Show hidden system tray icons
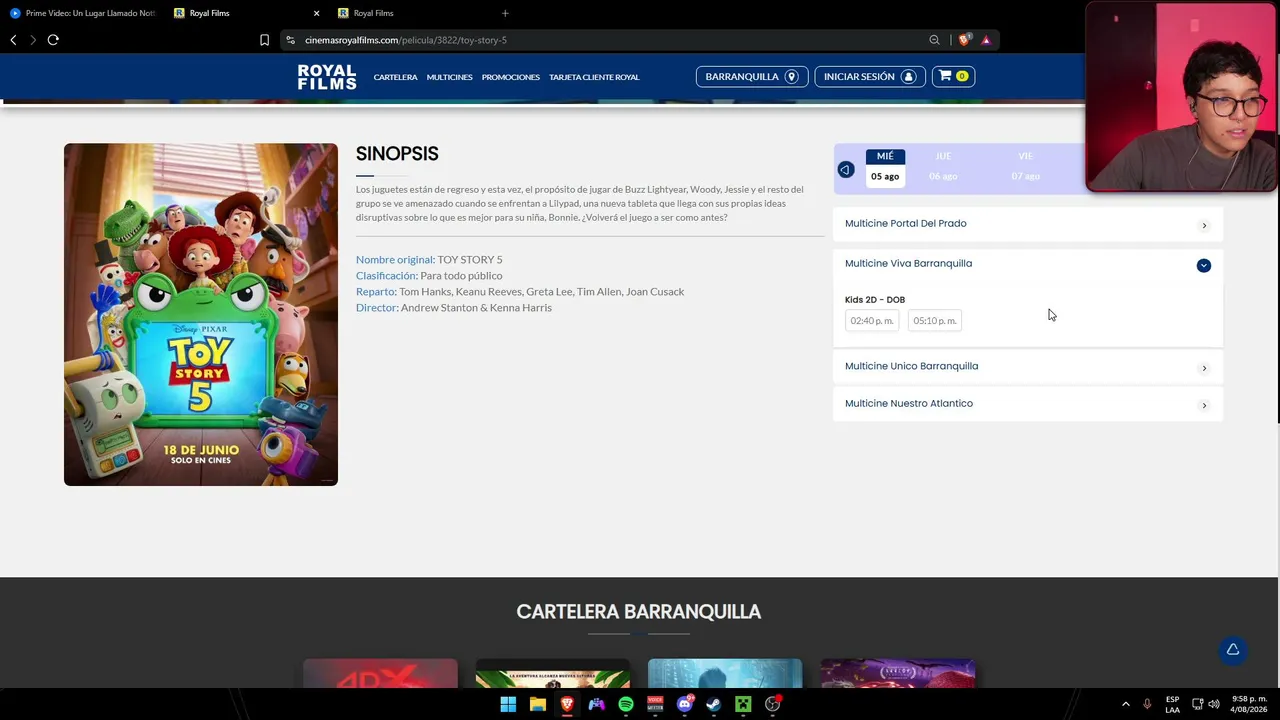This screenshot has height=720, width=1280. [x=1125, y=704]
